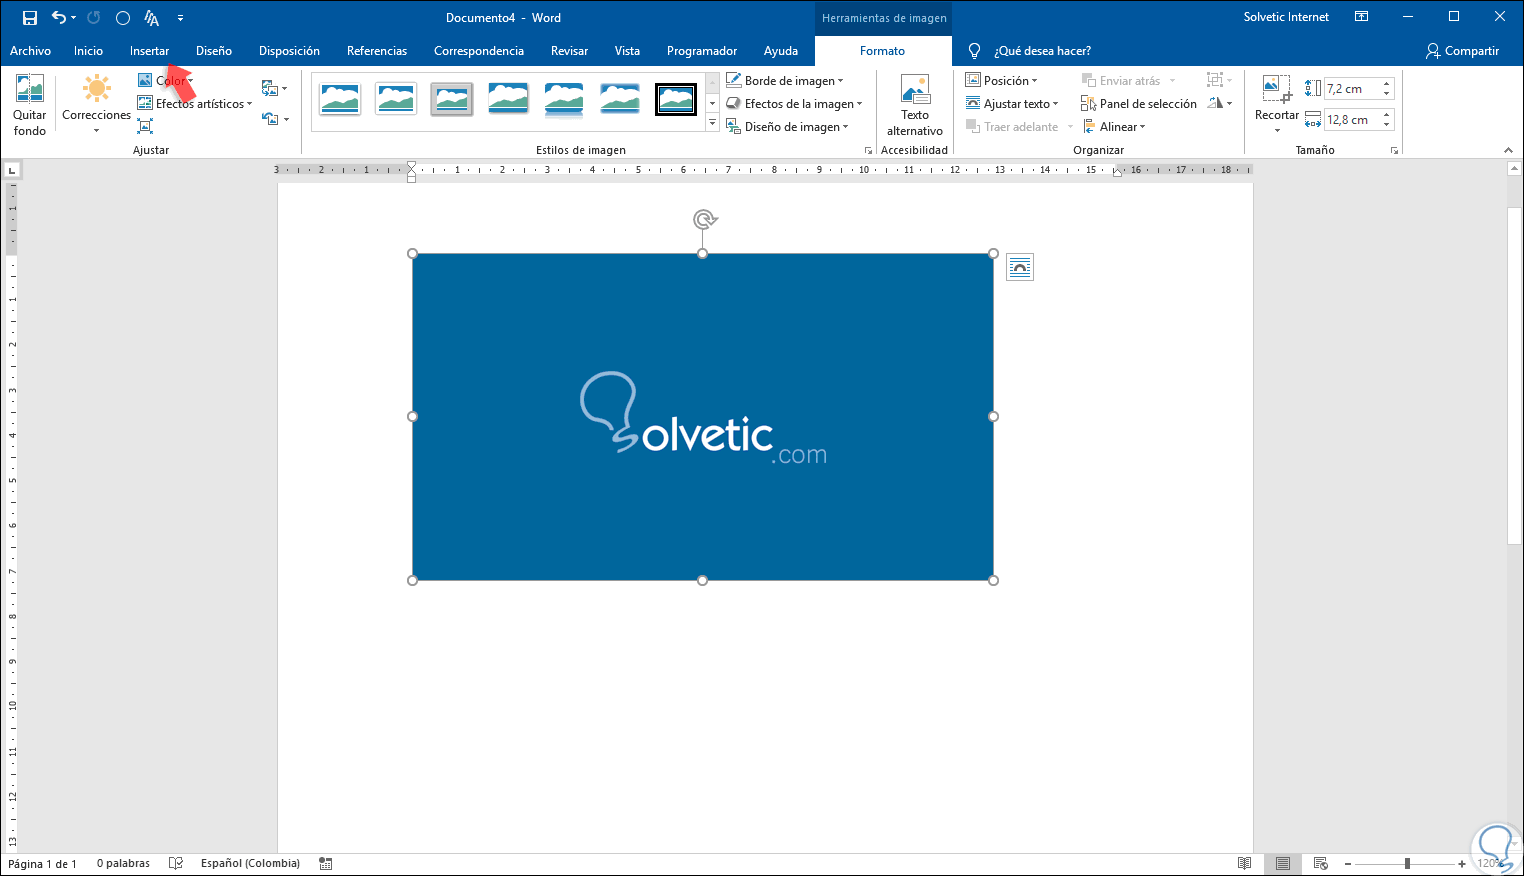Save the document with the floppy disk icon
This screenshot has width=1524, height=876.
30,18
